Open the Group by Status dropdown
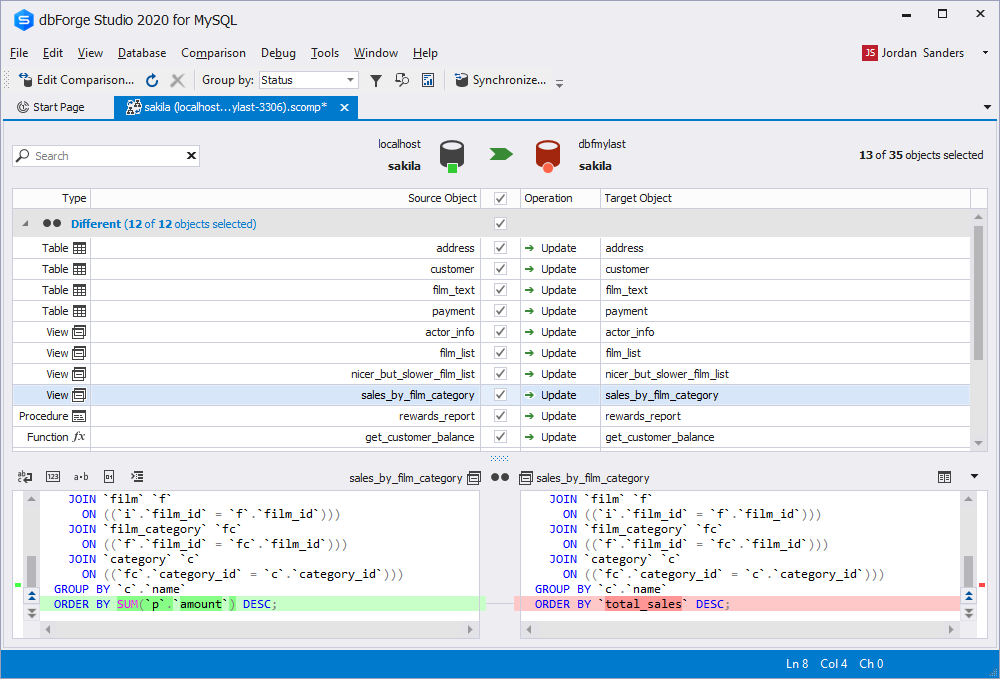The image size is (1000, 679). [x=309, y=80]
